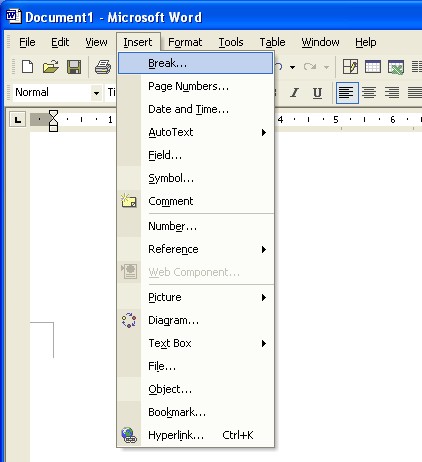This screenshot has height=462, width=422.
Task: Open the Format menu
Action: click(185, 42)
